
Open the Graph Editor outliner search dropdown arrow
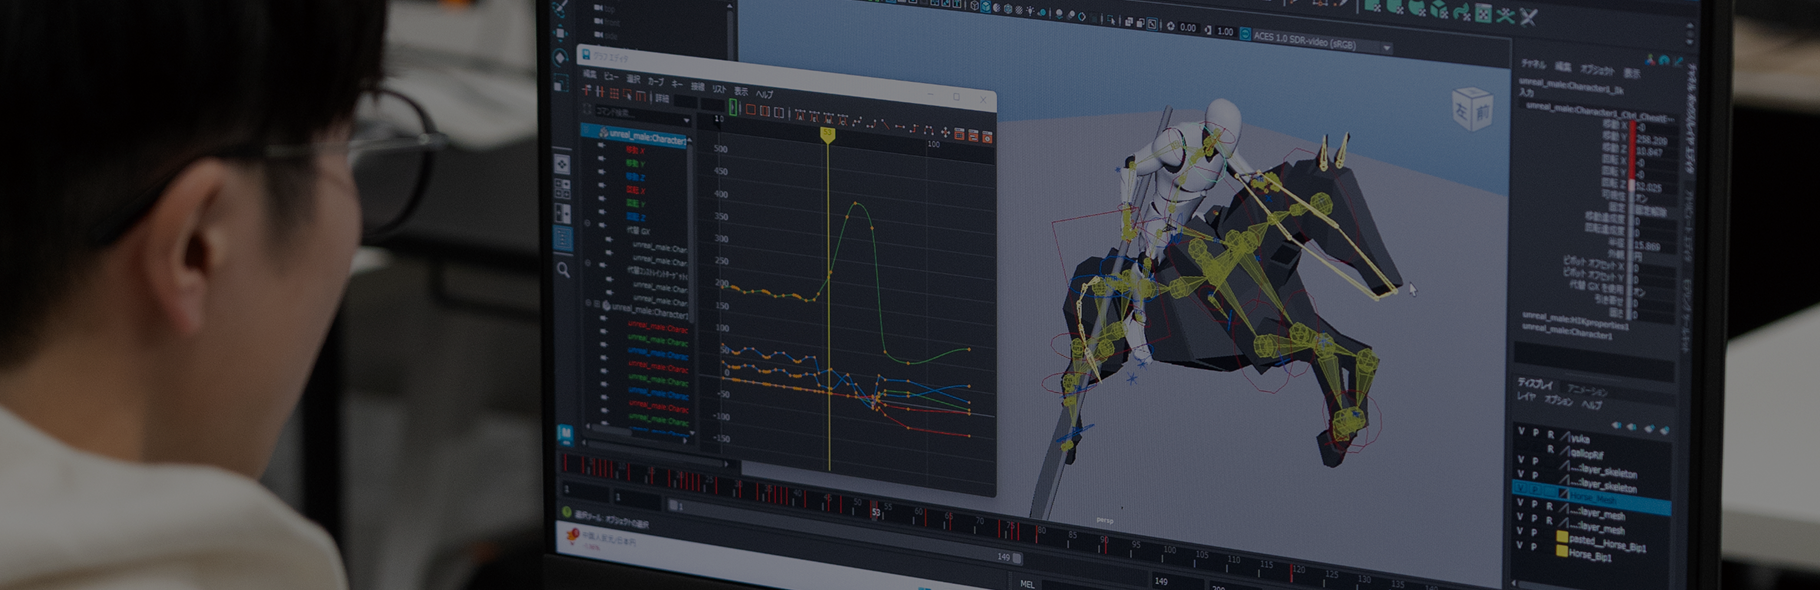pos(686,120)
